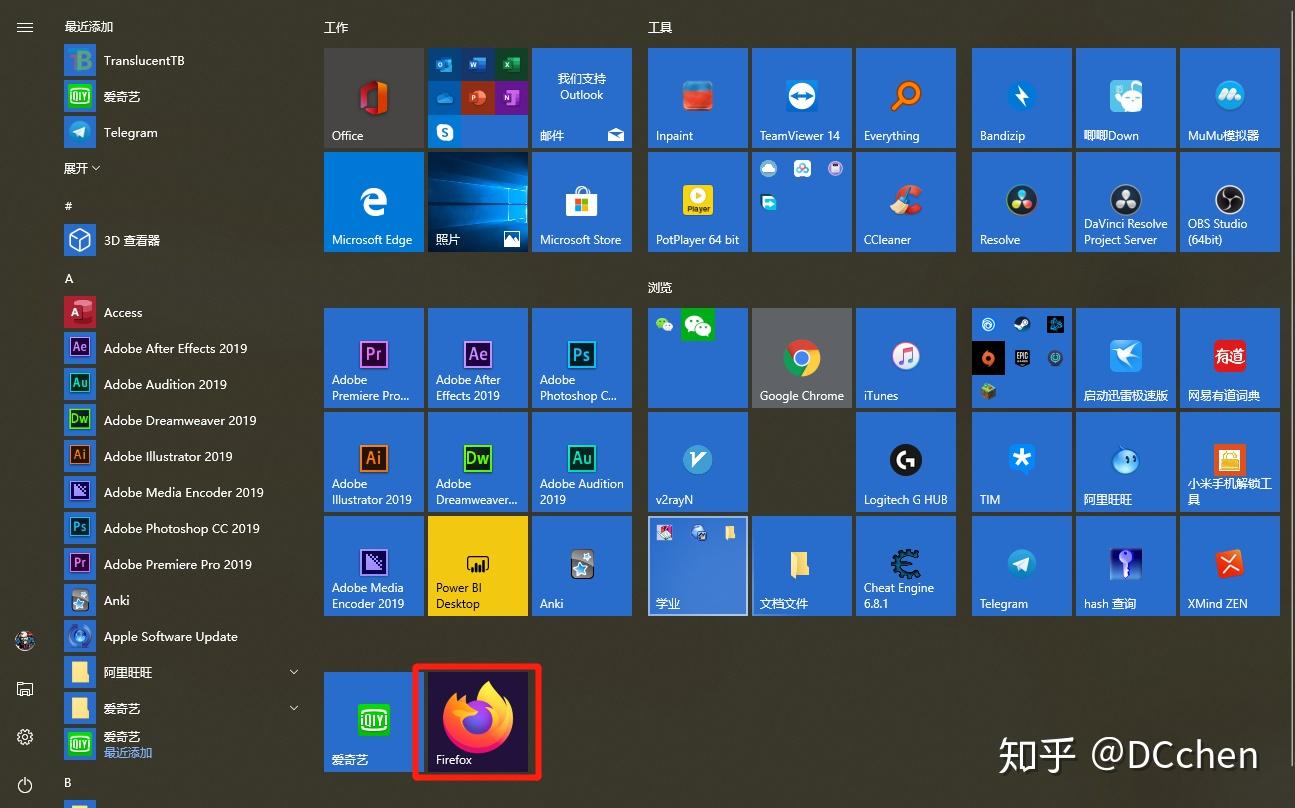Open Adobe Media Encoder 2019 list entry
Viewport: 1295px width, 808px height.
coord(183,492)
